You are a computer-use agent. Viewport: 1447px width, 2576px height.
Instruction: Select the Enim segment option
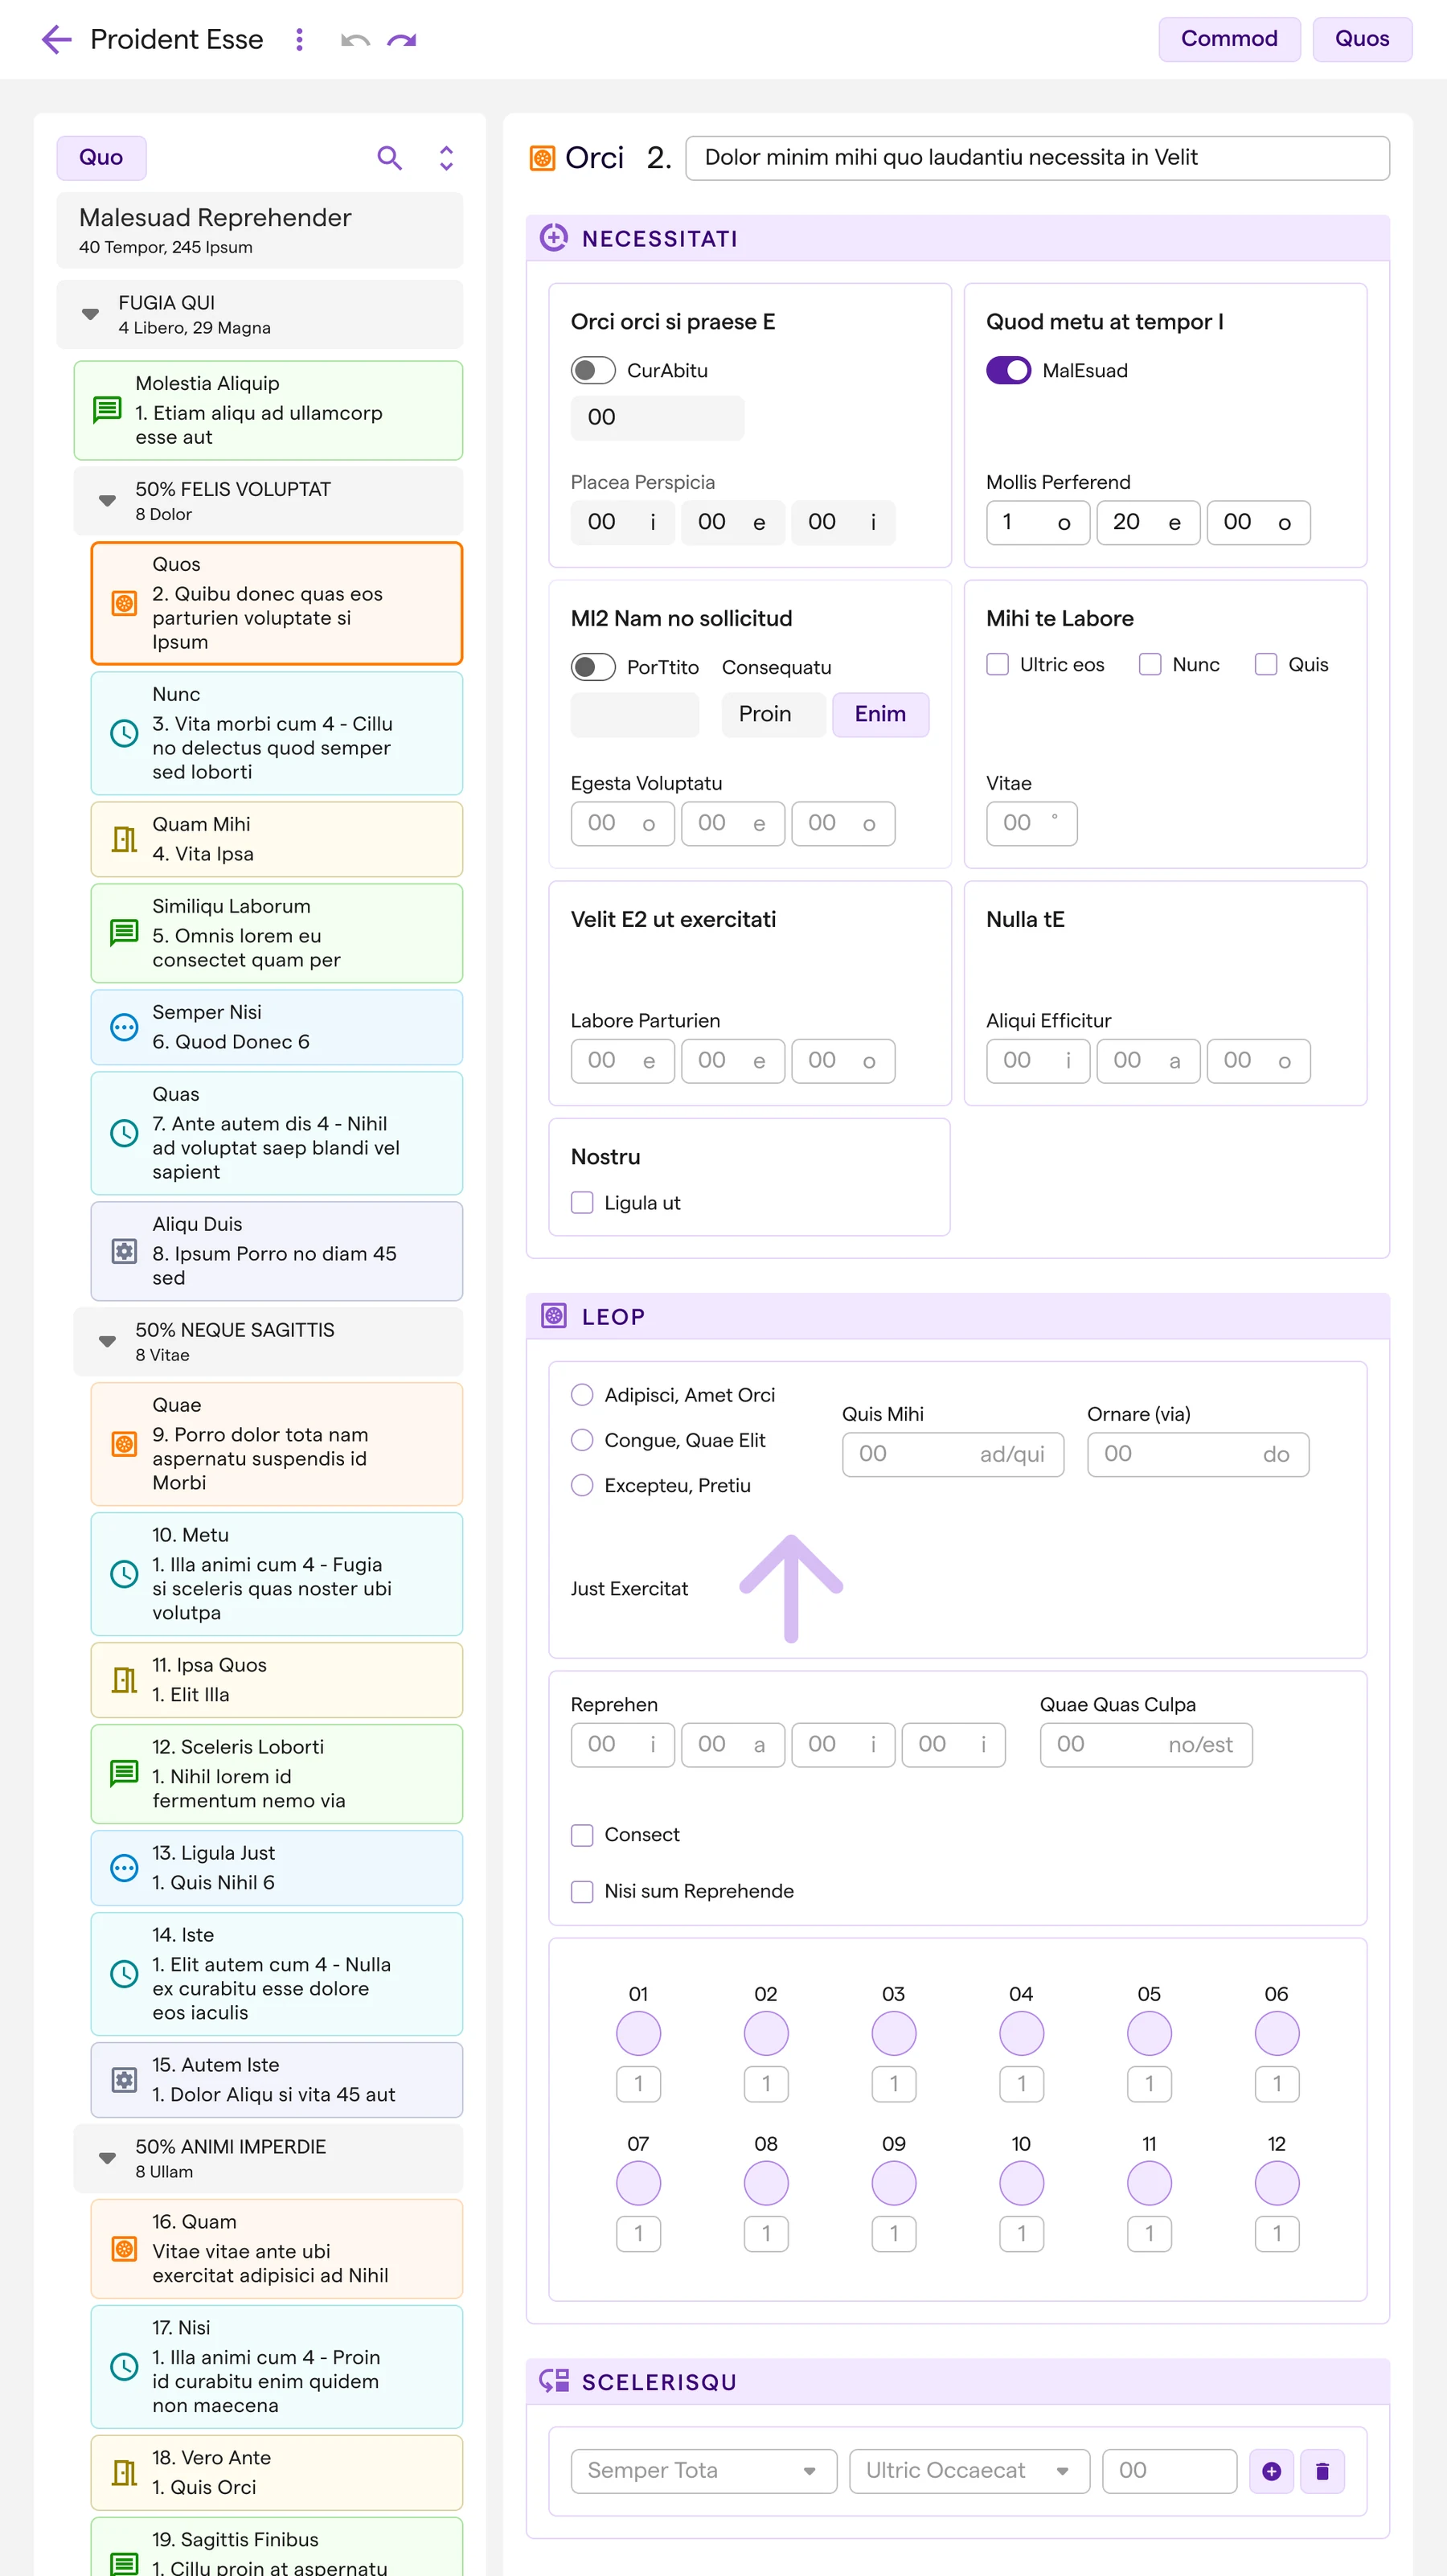point(880,714)
